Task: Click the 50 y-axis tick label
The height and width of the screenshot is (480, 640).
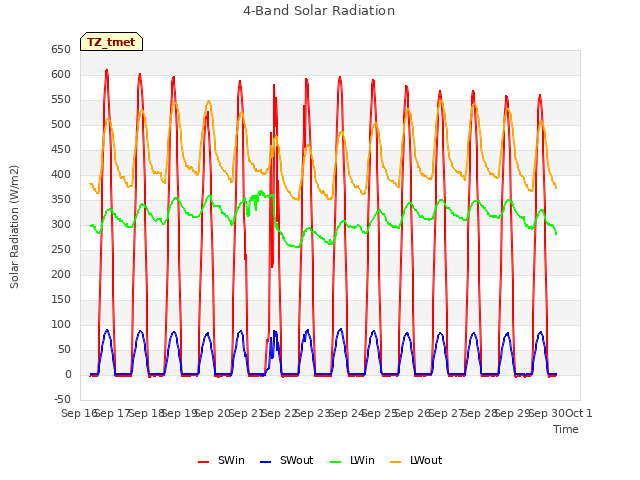Action: (64, 350)
